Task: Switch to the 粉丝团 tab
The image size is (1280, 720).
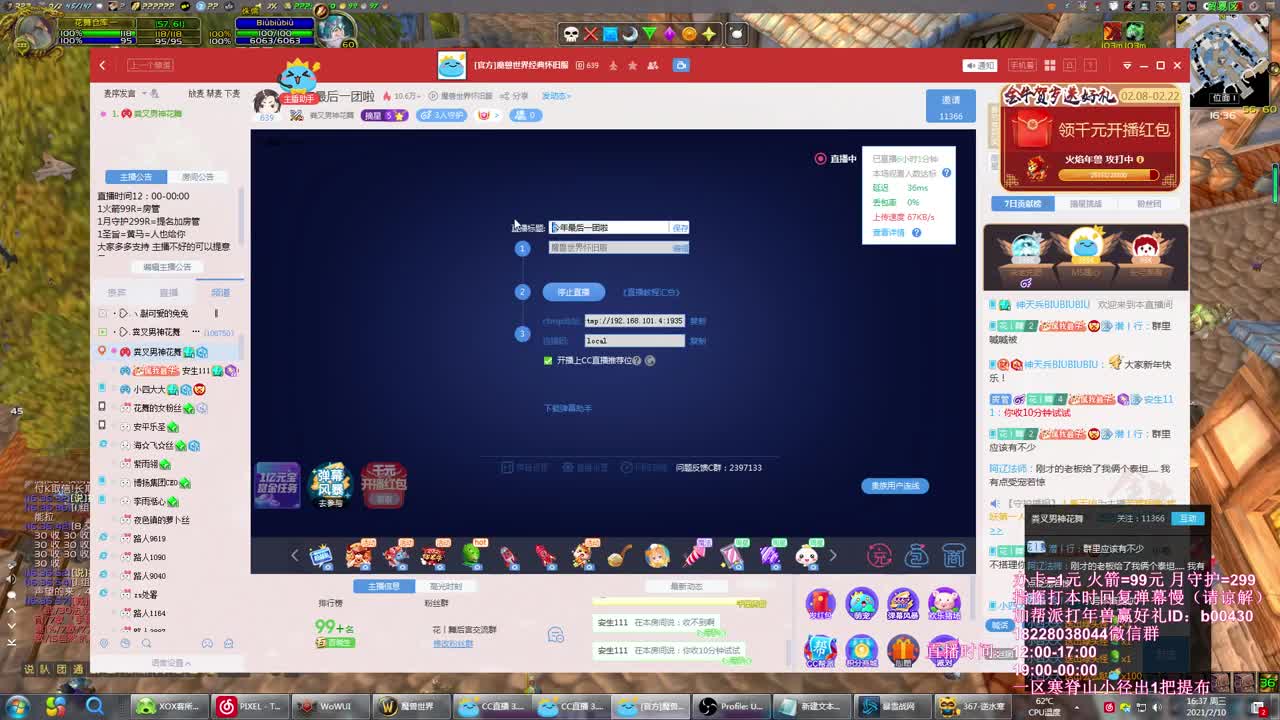Action: tap(1149, 204)
